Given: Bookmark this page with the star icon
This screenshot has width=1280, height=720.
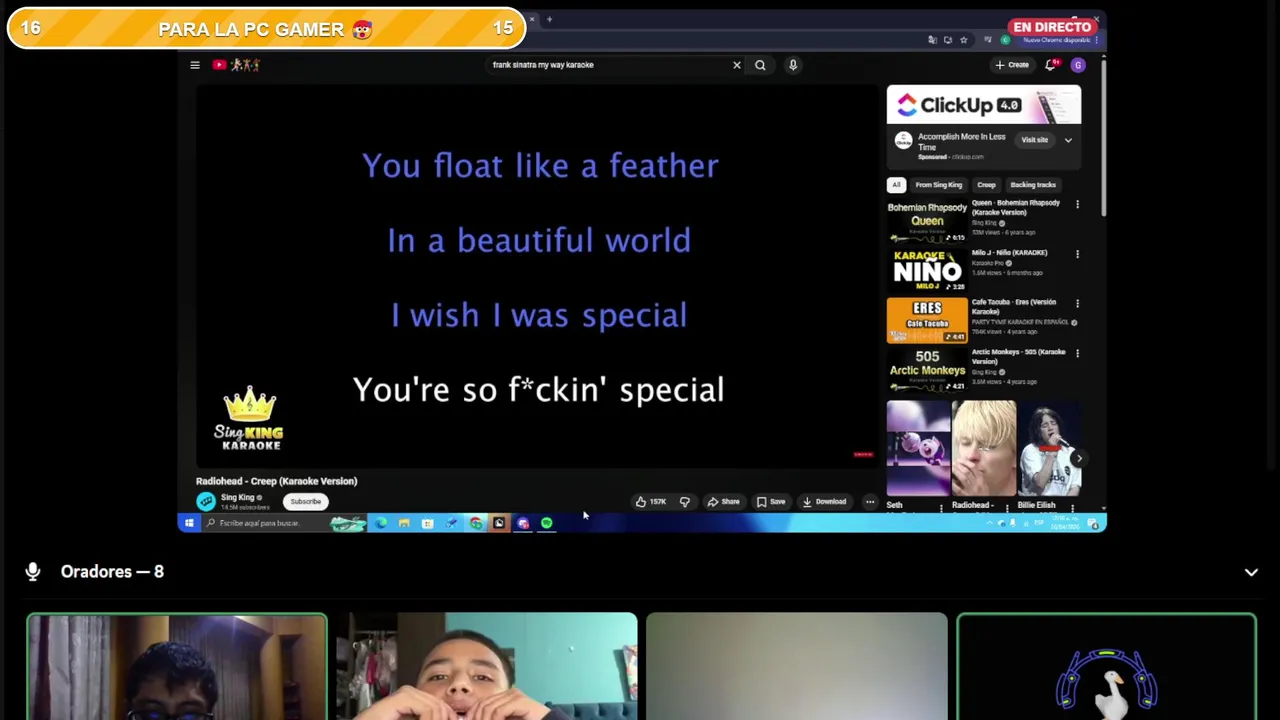Looking at the screenshot, I should (x=963, y=40).
